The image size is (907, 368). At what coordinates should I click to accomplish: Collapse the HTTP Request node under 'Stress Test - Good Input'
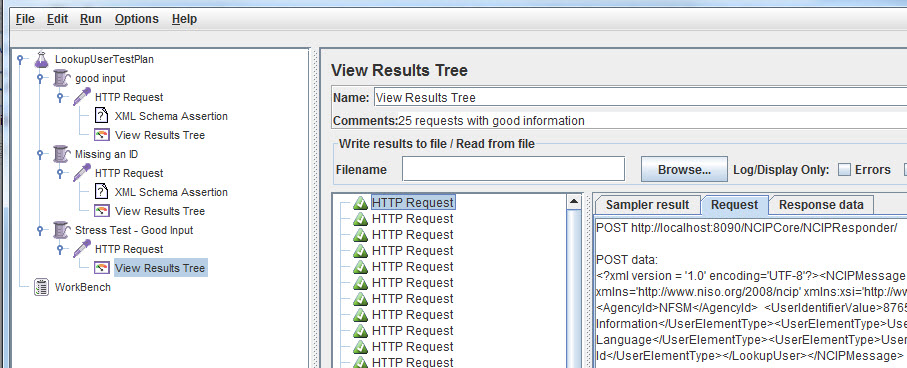[x=60, y=249]
